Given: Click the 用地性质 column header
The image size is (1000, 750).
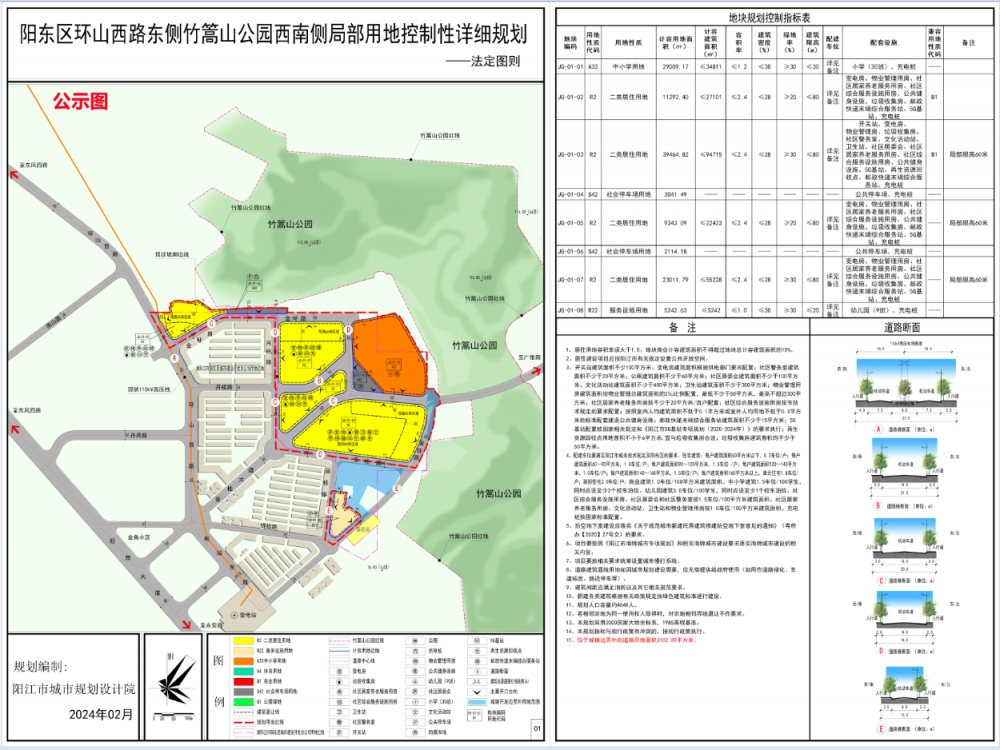Looking at the screenshot, I should pyautogui.click(x=628, y=43).
